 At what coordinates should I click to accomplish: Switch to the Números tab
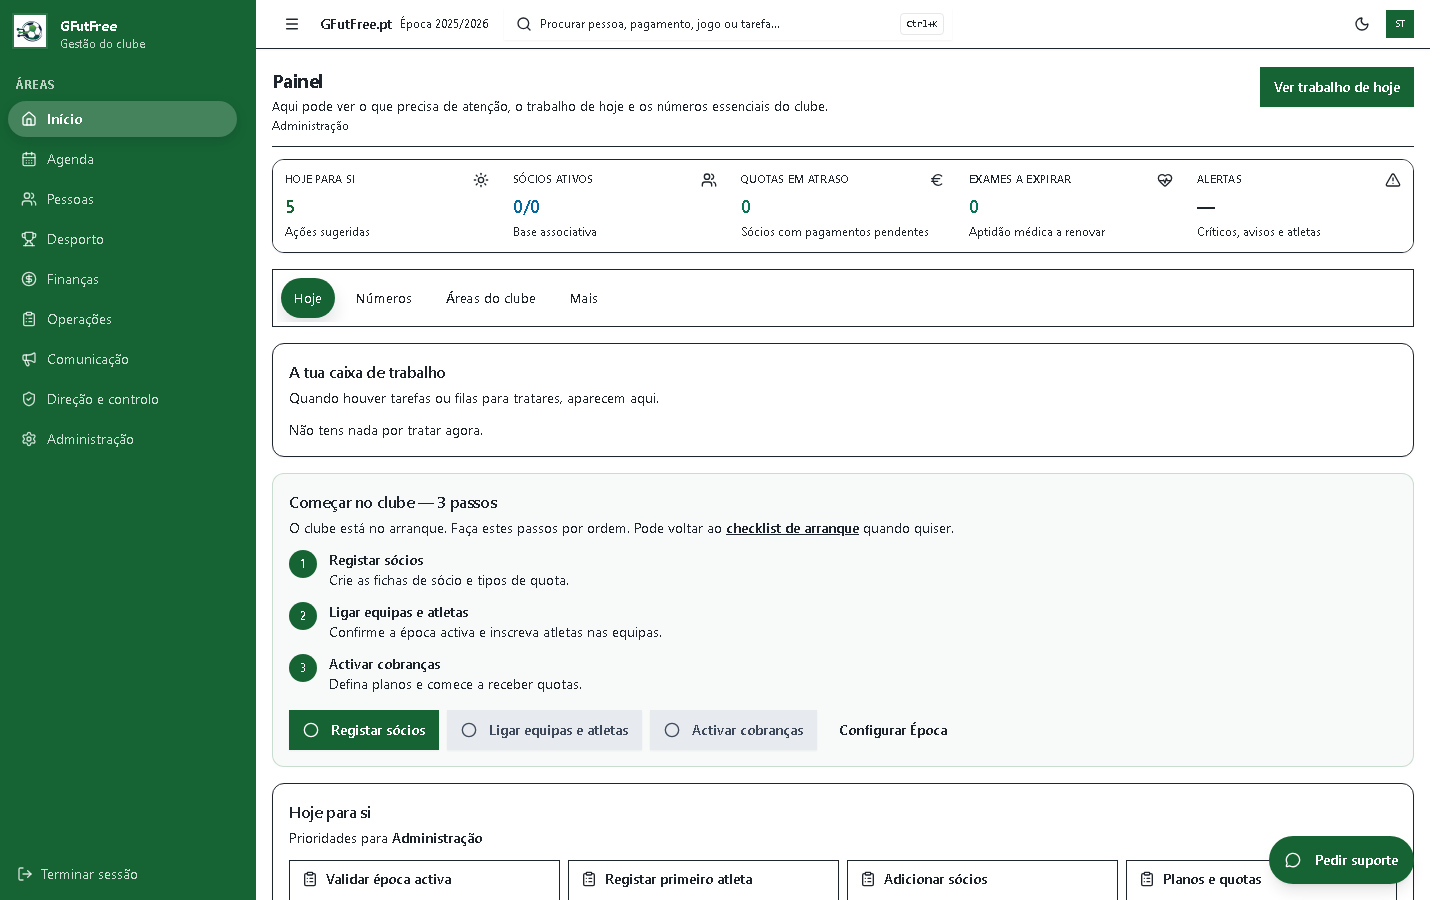coord(384,298)
